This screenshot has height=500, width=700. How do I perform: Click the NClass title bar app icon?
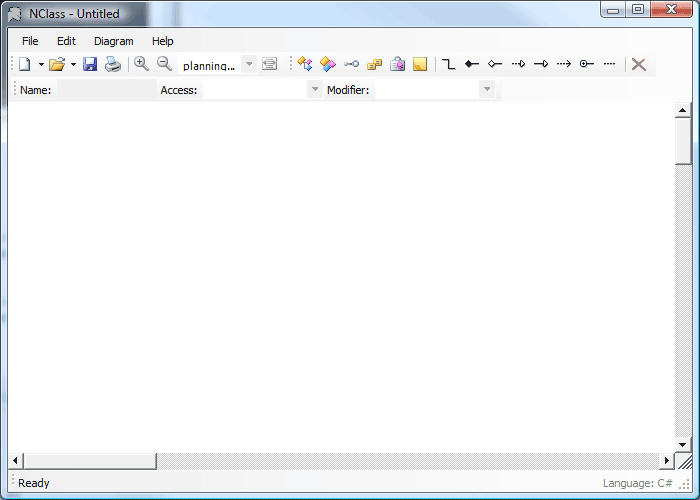tap(15, 14)
